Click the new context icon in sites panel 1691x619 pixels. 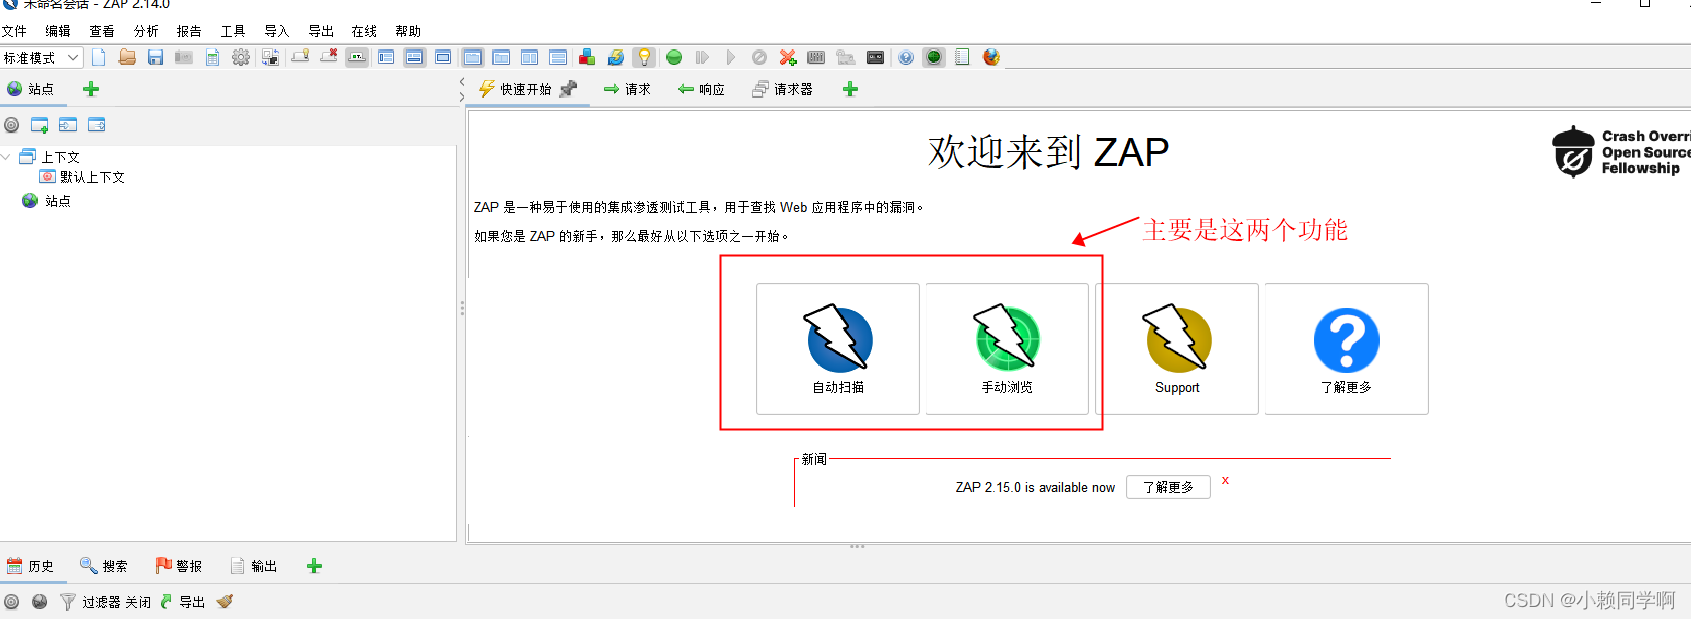click(40, 125)
